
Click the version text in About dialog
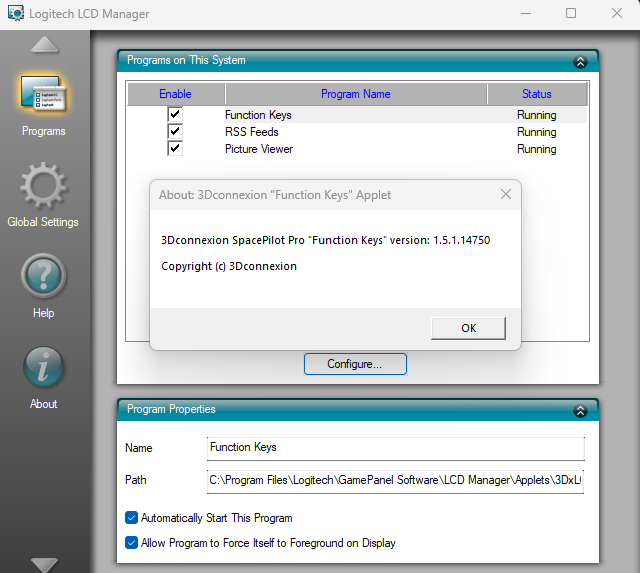tap(325, 240)
